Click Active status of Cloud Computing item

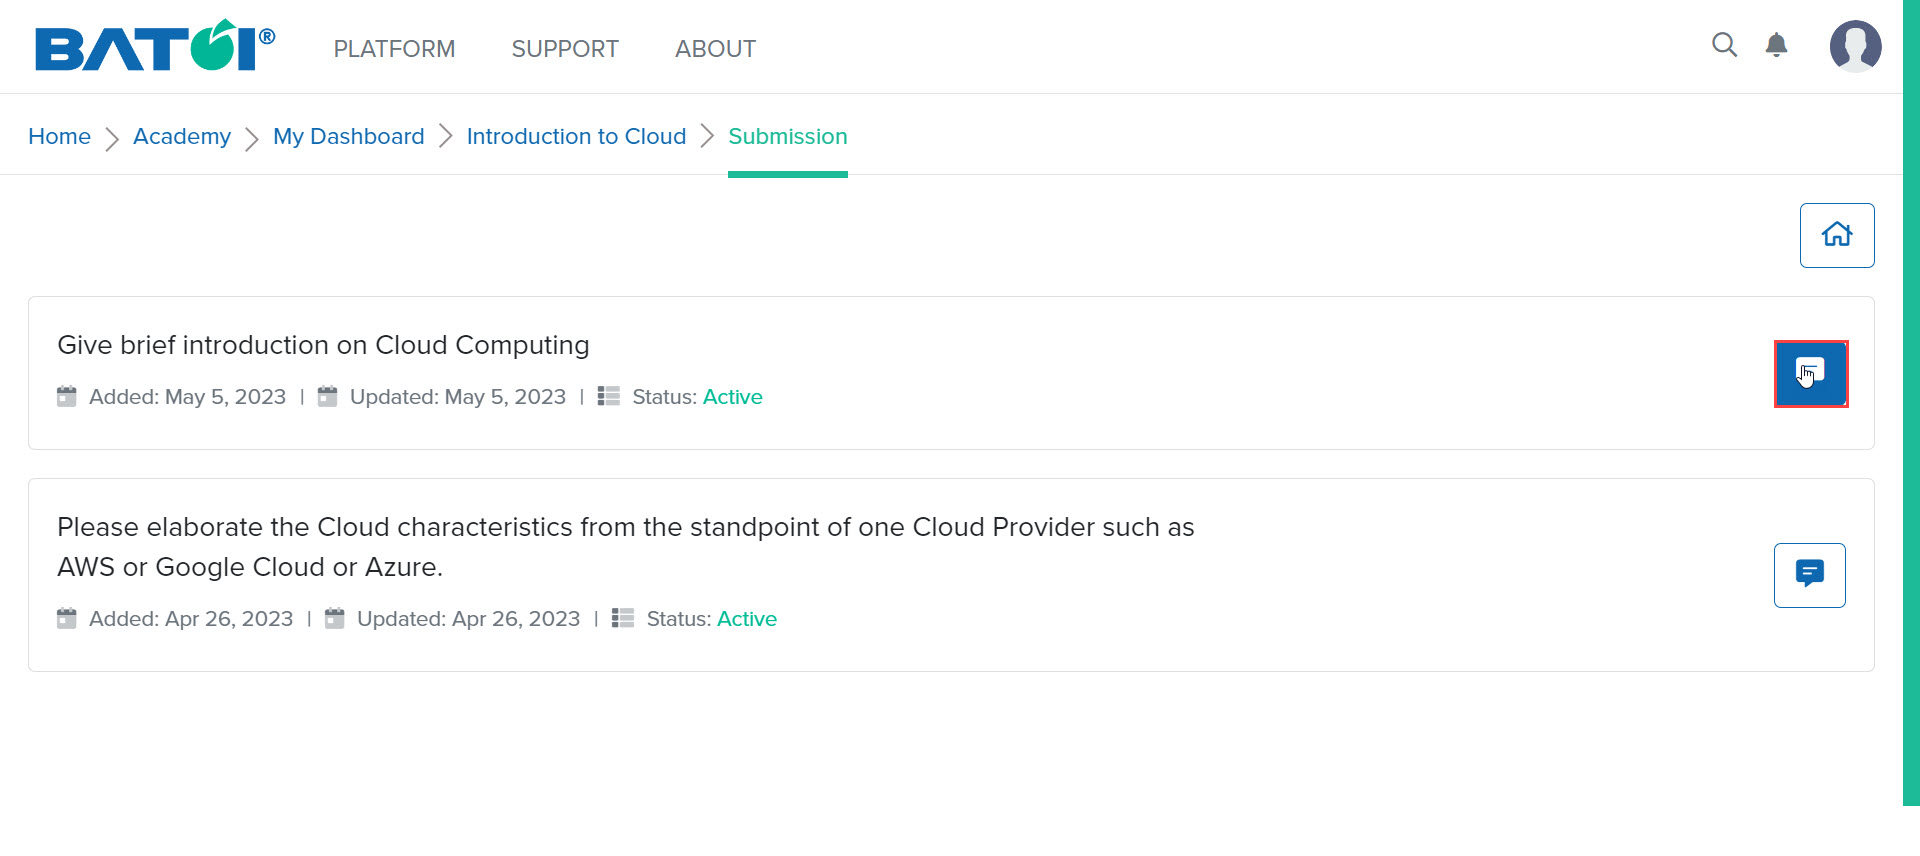coord(733,397)
